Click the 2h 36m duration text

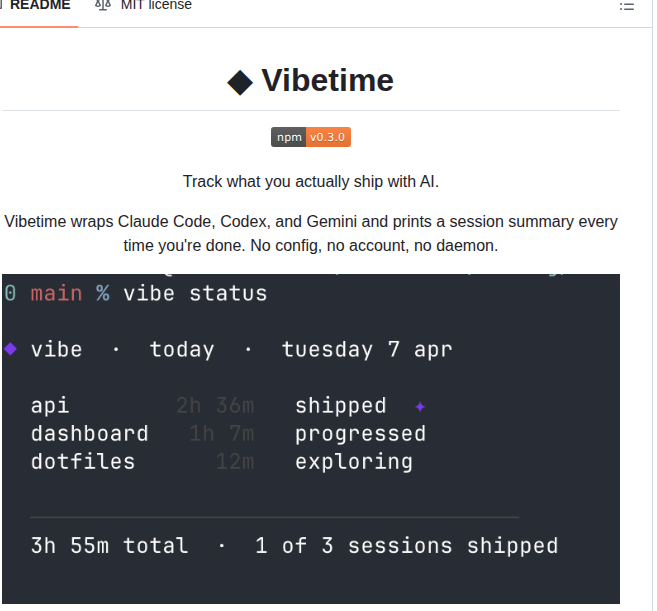point(215,406)
